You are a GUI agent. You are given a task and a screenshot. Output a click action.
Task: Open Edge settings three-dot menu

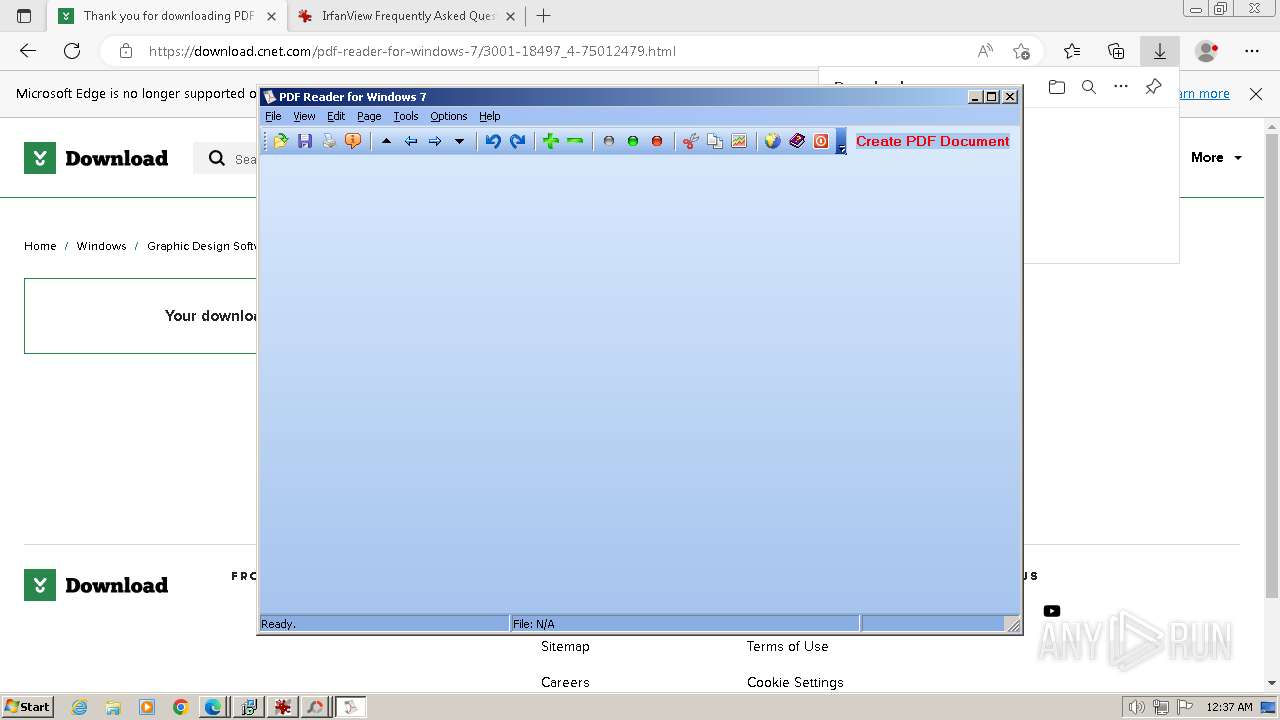tap(1252, 51)
